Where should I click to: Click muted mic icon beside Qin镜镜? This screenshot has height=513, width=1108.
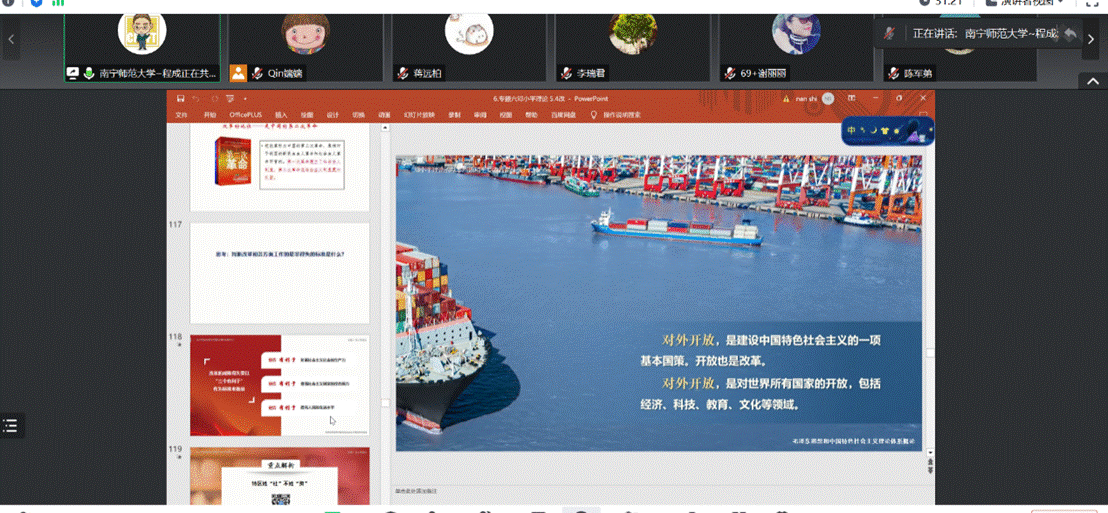[258, 73]
